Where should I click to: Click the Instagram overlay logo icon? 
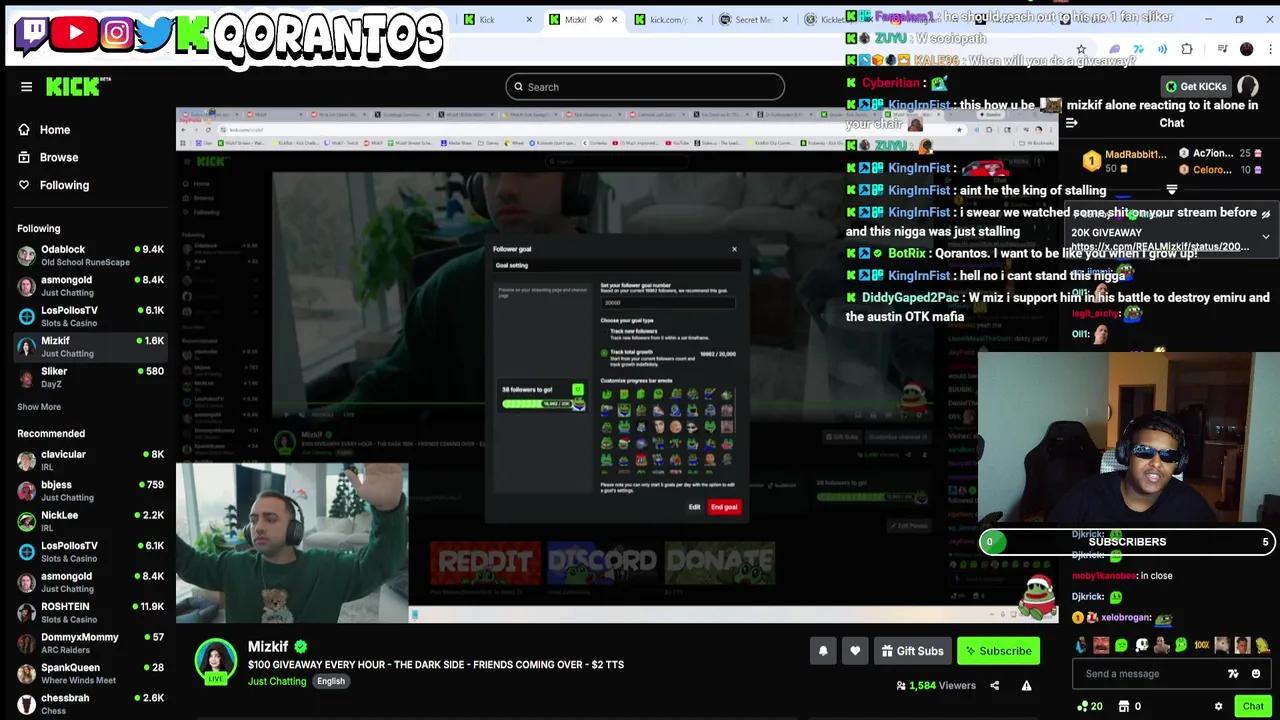pyautogui.click(x=116, y=34)
